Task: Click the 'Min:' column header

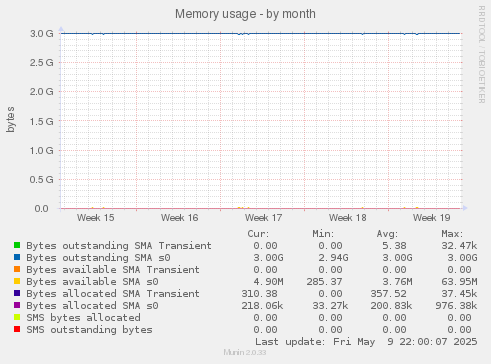Action: (x=323, y=234)
